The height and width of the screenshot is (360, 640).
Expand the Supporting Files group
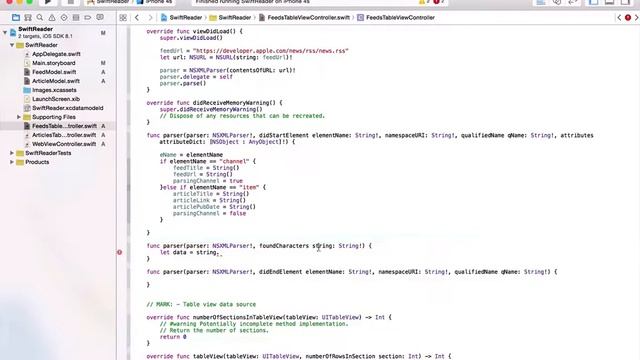[19, 117]
